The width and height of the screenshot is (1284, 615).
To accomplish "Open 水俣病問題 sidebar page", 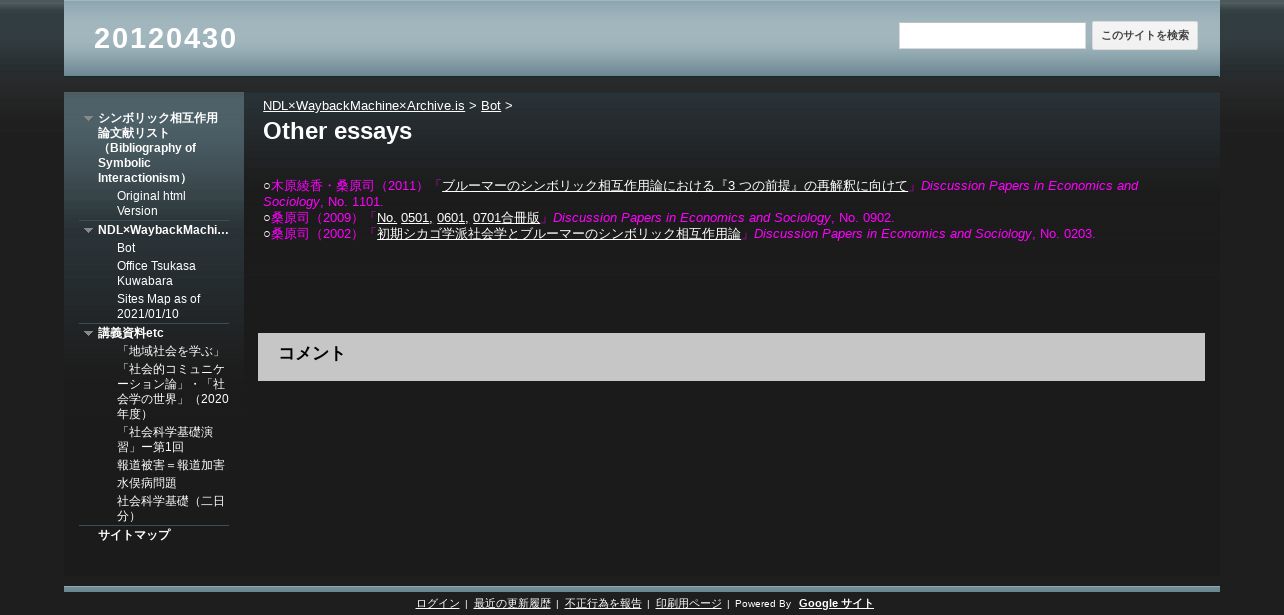I will click(147, 483).
